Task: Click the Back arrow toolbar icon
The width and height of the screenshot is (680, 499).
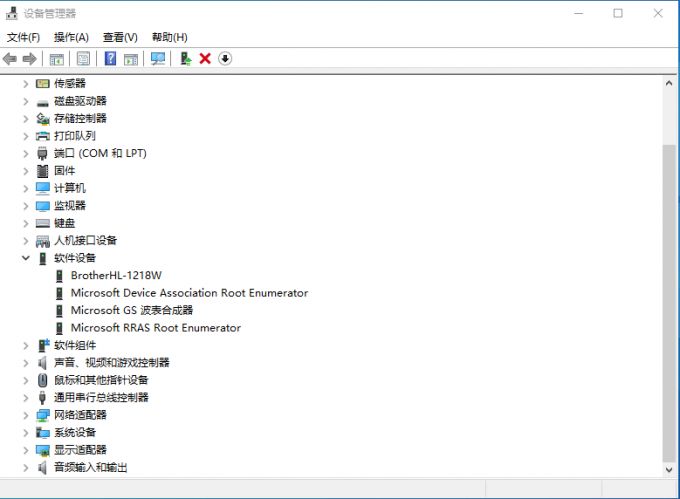Action: coord(10,59)
